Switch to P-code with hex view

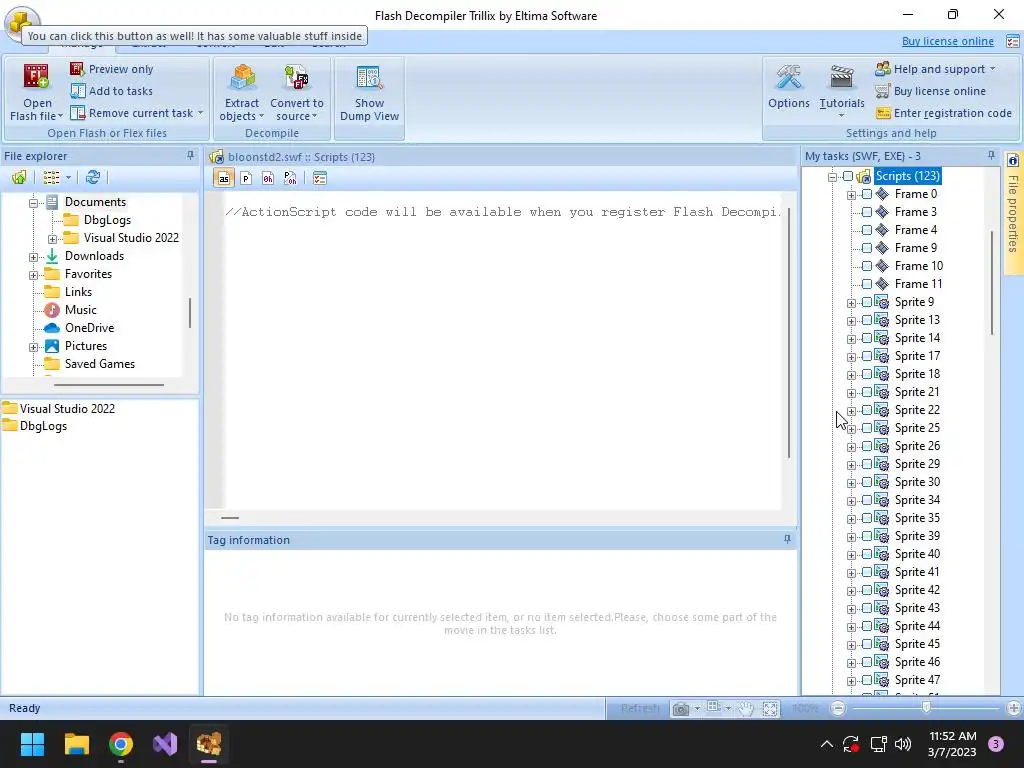290,178
